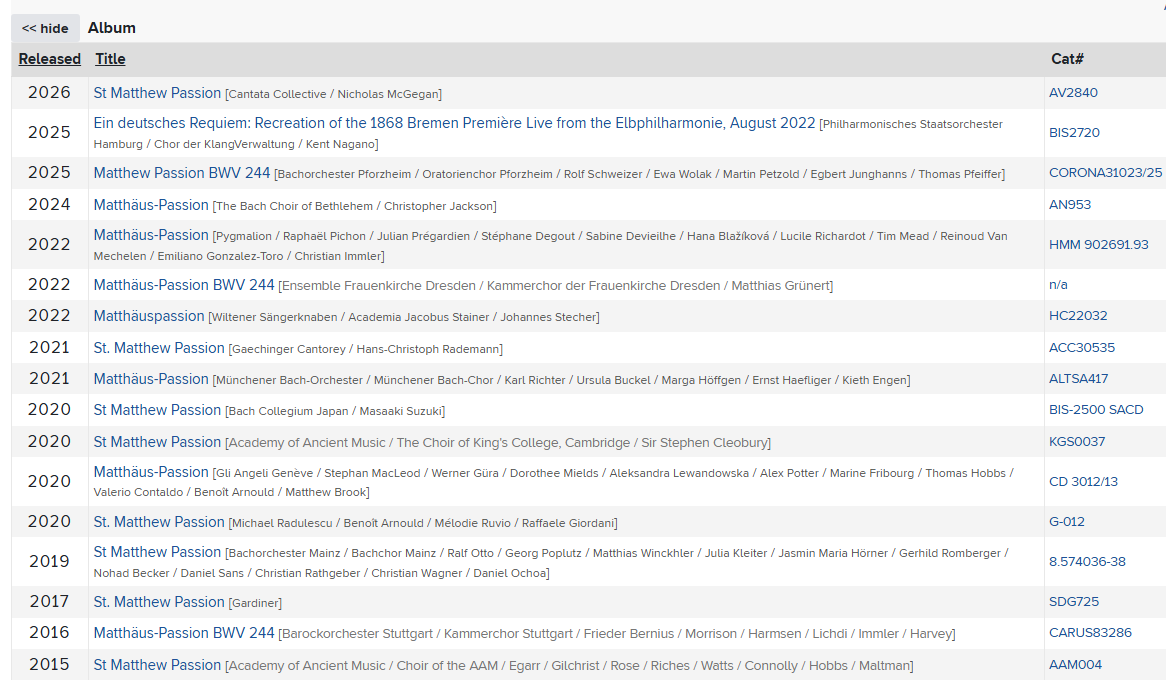Open St. Matthew Passion by Gaechinger Cantorey
The image size is (1166, 680).
[159, 347]
